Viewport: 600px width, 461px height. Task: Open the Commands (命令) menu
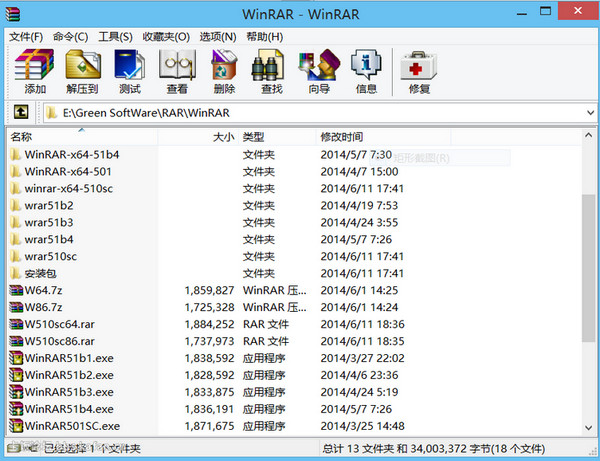tap(70, 37)
